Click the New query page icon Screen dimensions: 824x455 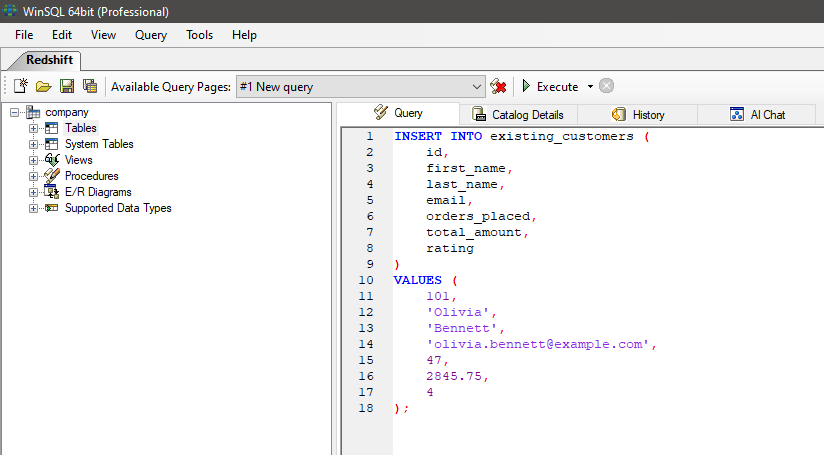[20, 86]
